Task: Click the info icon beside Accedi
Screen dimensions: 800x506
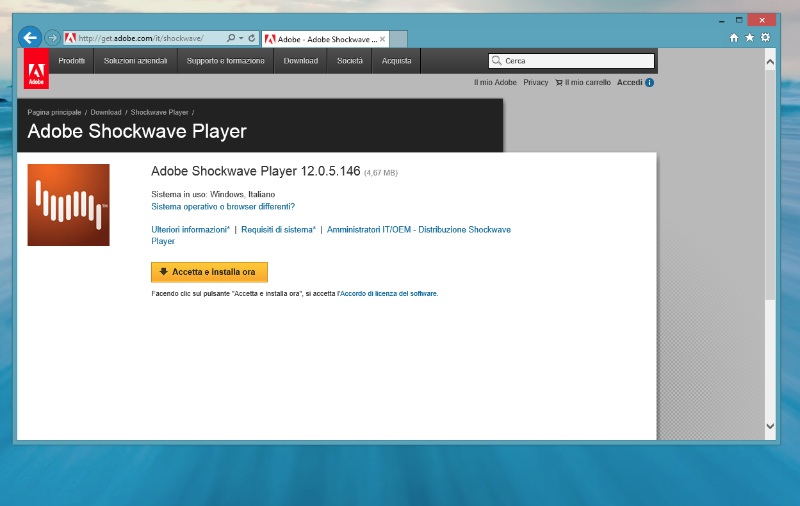Action: click(x=649, y=82)
